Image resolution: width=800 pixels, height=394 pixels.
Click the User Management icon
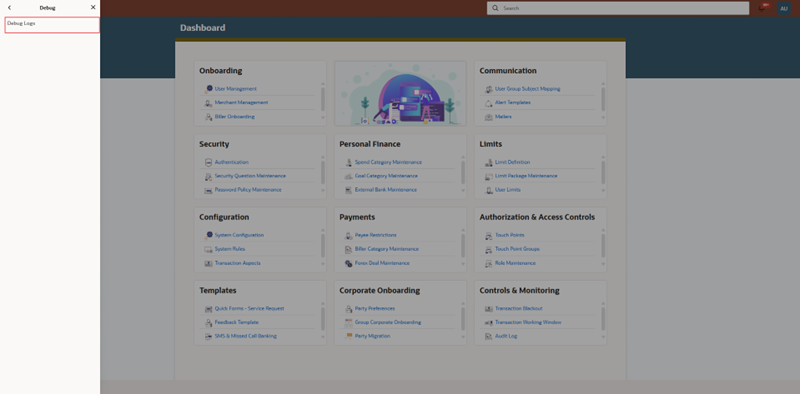[x=208, y=89]
